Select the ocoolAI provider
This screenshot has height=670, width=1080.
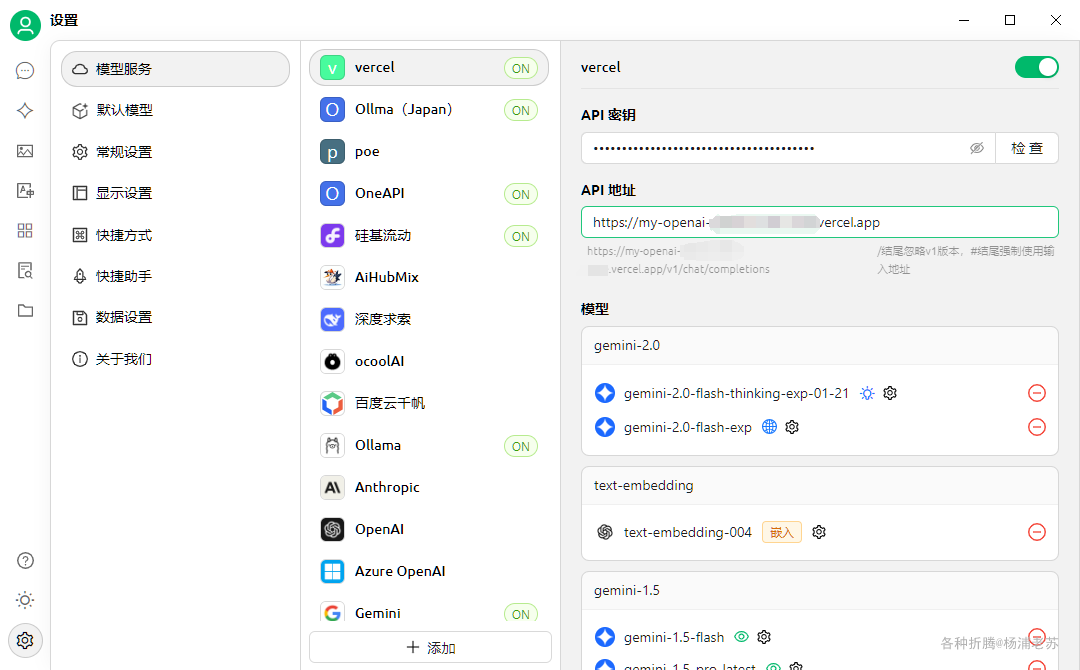(x=429, y=362)
